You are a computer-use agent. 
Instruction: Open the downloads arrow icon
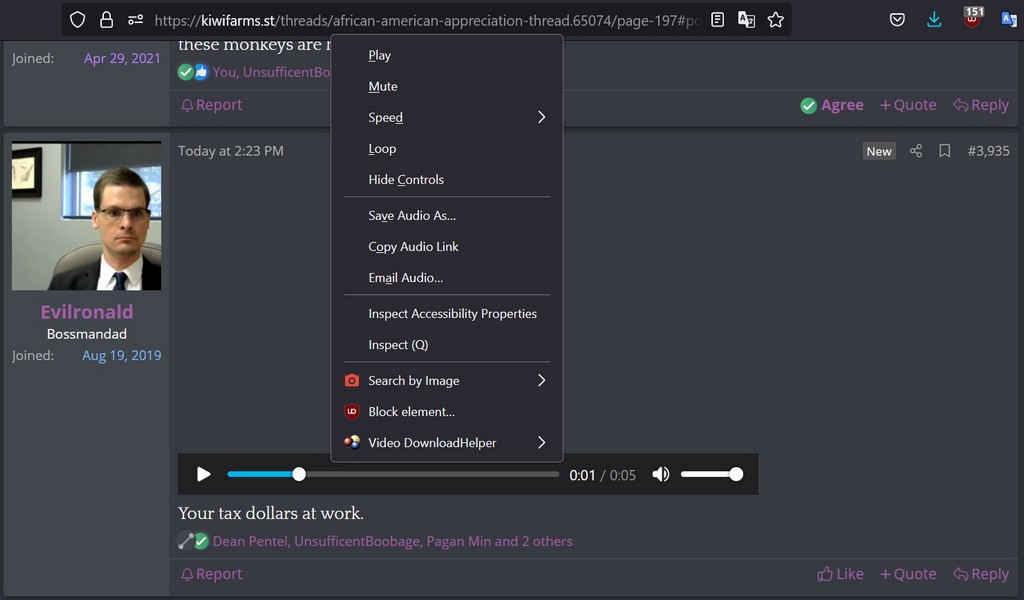tap(934, 20)
